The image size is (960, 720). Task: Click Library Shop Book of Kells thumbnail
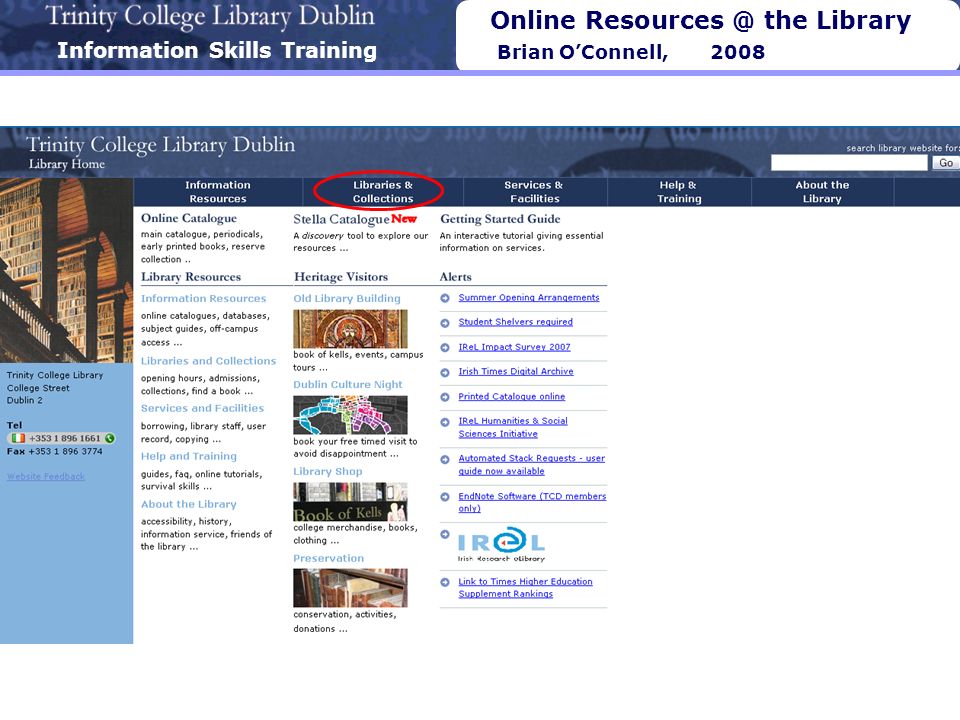pos(350,502)
